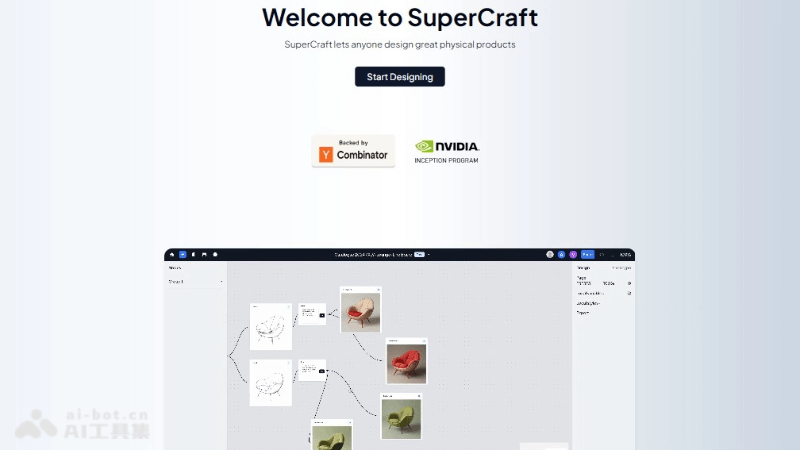Click the NVIDIA Inception Program logo

446,151
